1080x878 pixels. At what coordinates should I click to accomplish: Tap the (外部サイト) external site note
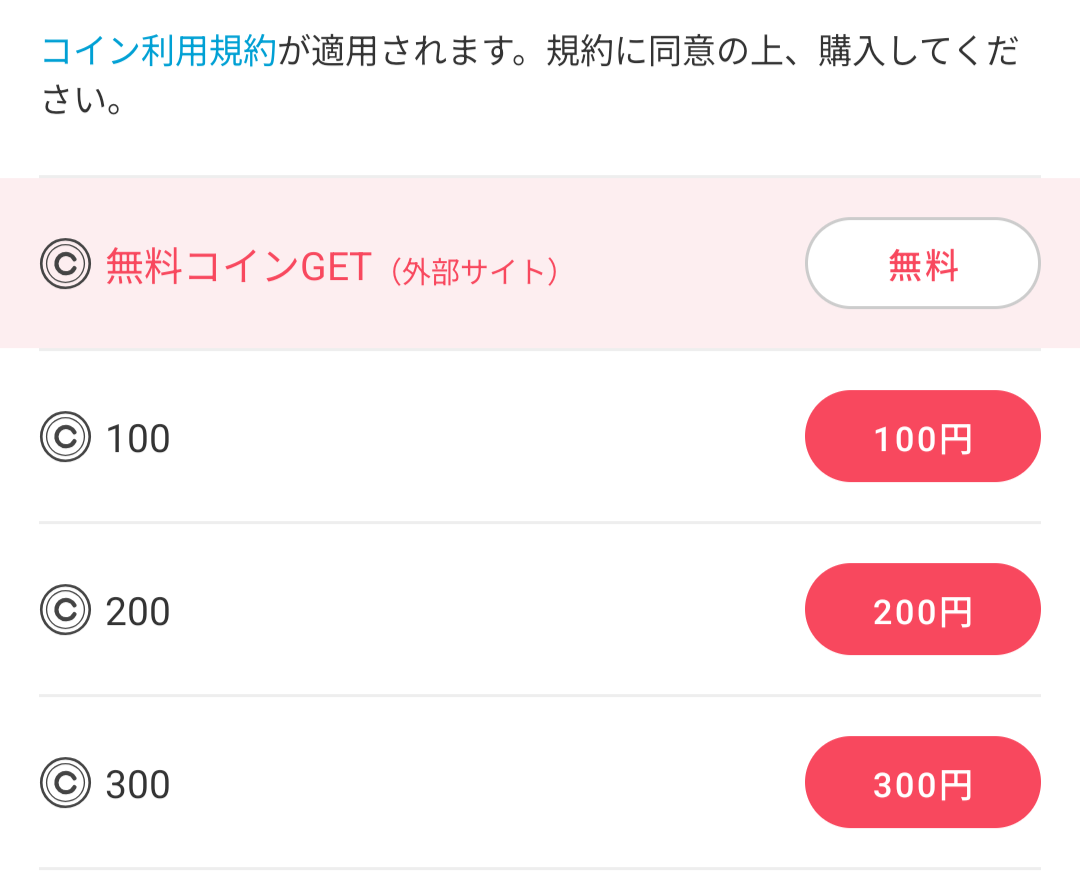click(475, 271)
